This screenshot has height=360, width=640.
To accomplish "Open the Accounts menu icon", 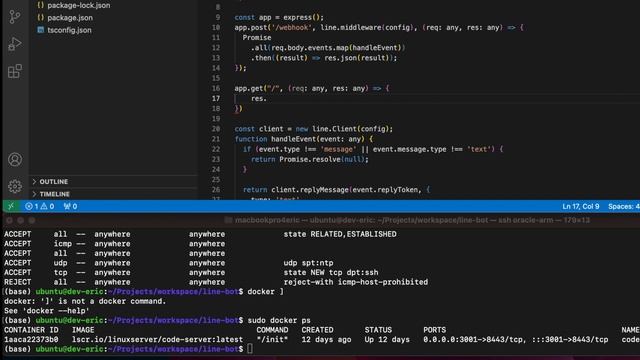I will point(15,159).
